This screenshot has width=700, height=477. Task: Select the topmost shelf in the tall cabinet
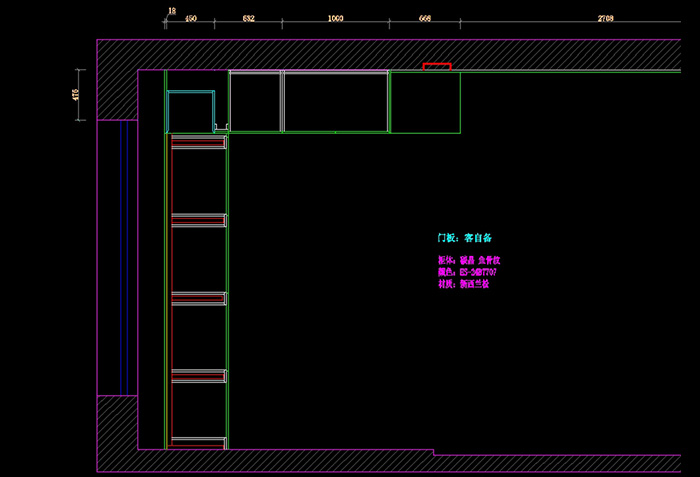click(x=198, y=143)
